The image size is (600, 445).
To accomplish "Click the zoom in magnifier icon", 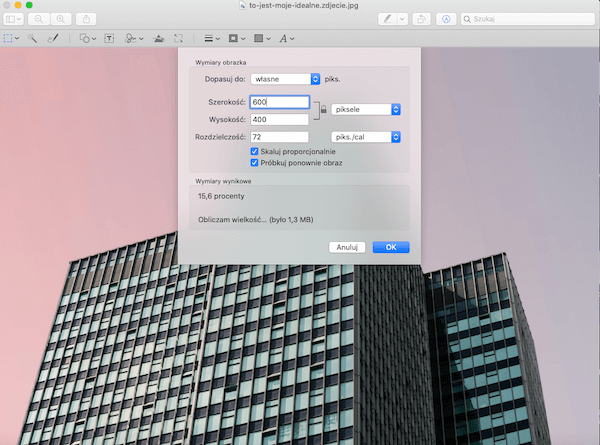I will (60, 18).
